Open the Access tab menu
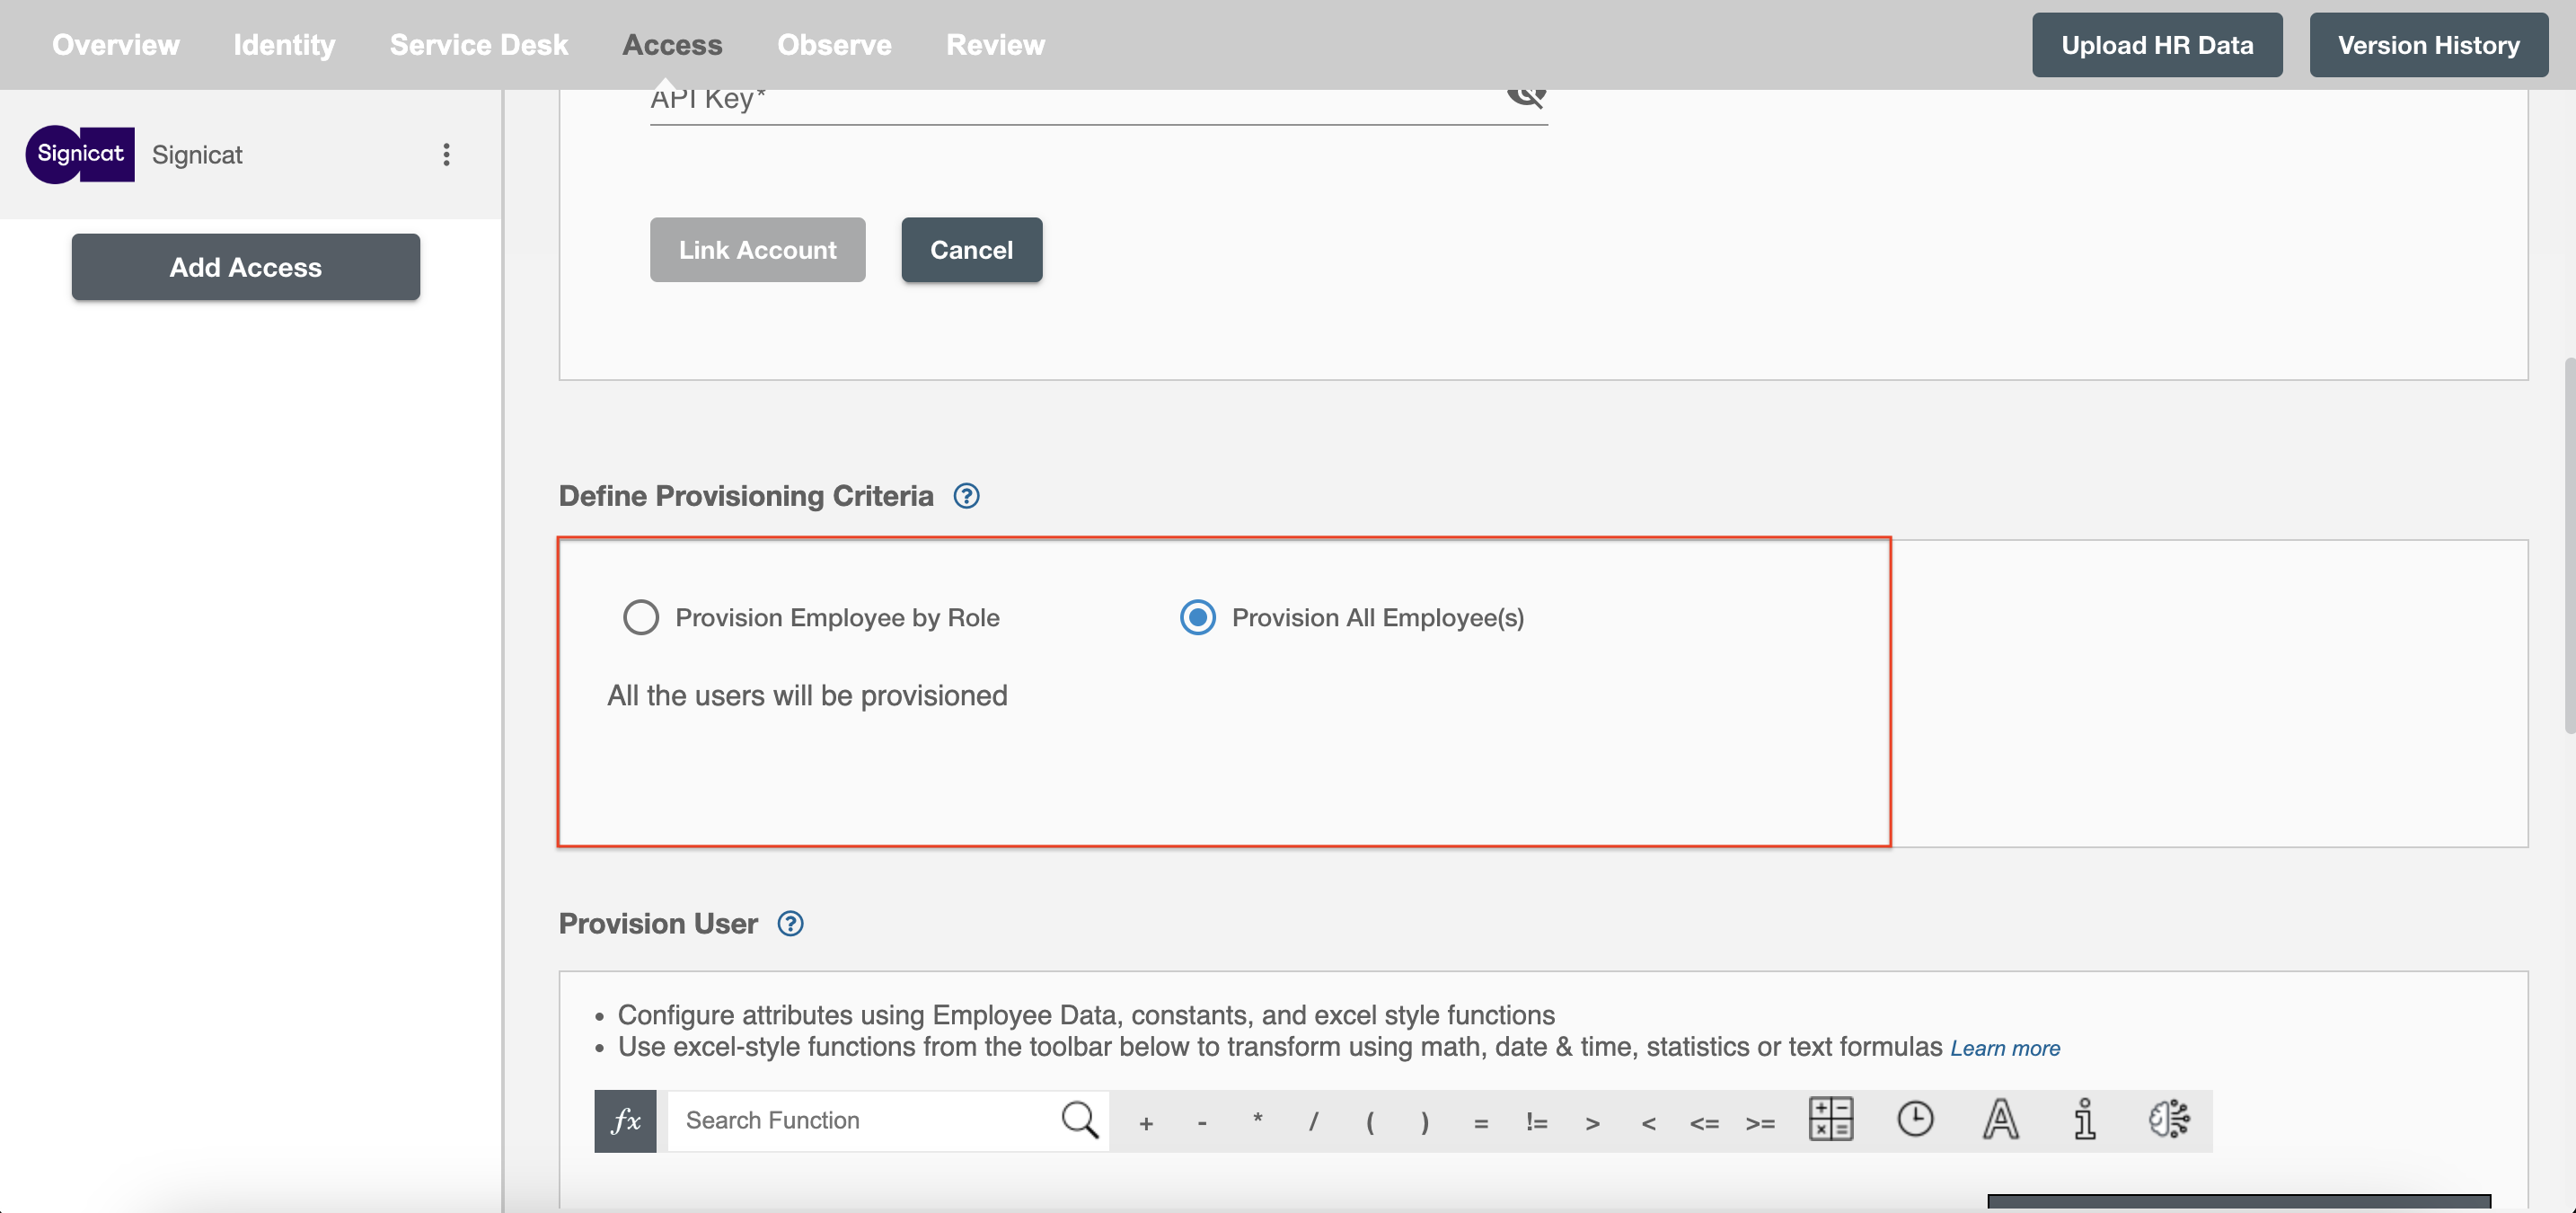2576x1213 pixels. [672, 44]
